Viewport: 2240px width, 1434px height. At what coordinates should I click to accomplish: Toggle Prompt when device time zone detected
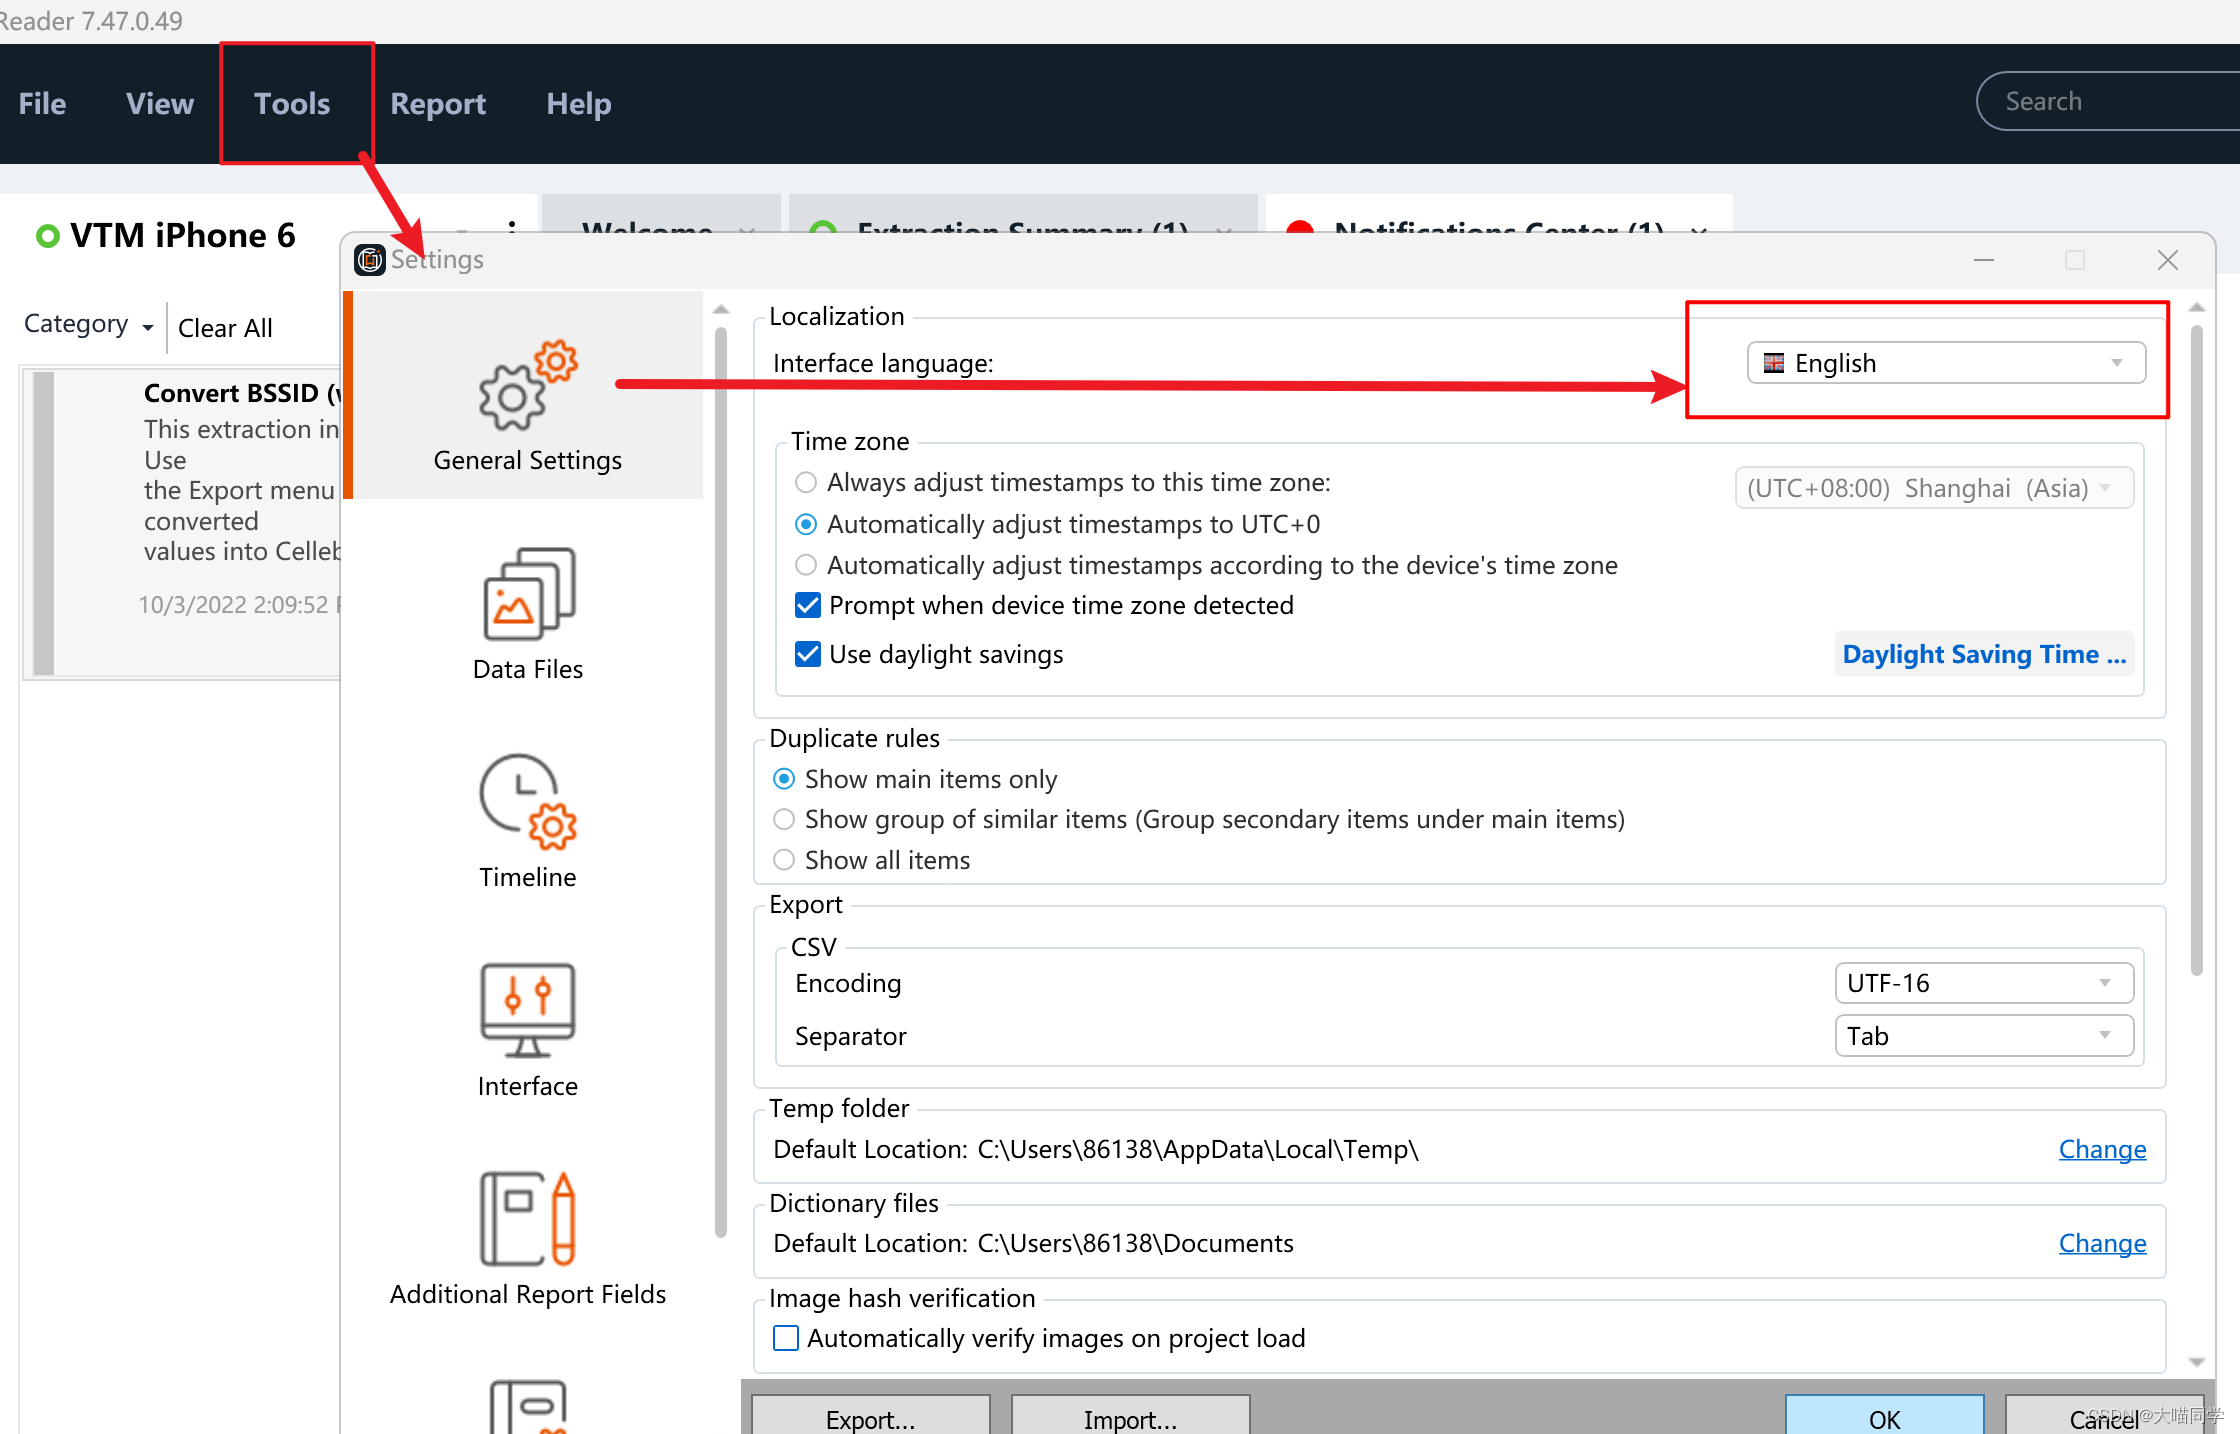click(807, 605)
